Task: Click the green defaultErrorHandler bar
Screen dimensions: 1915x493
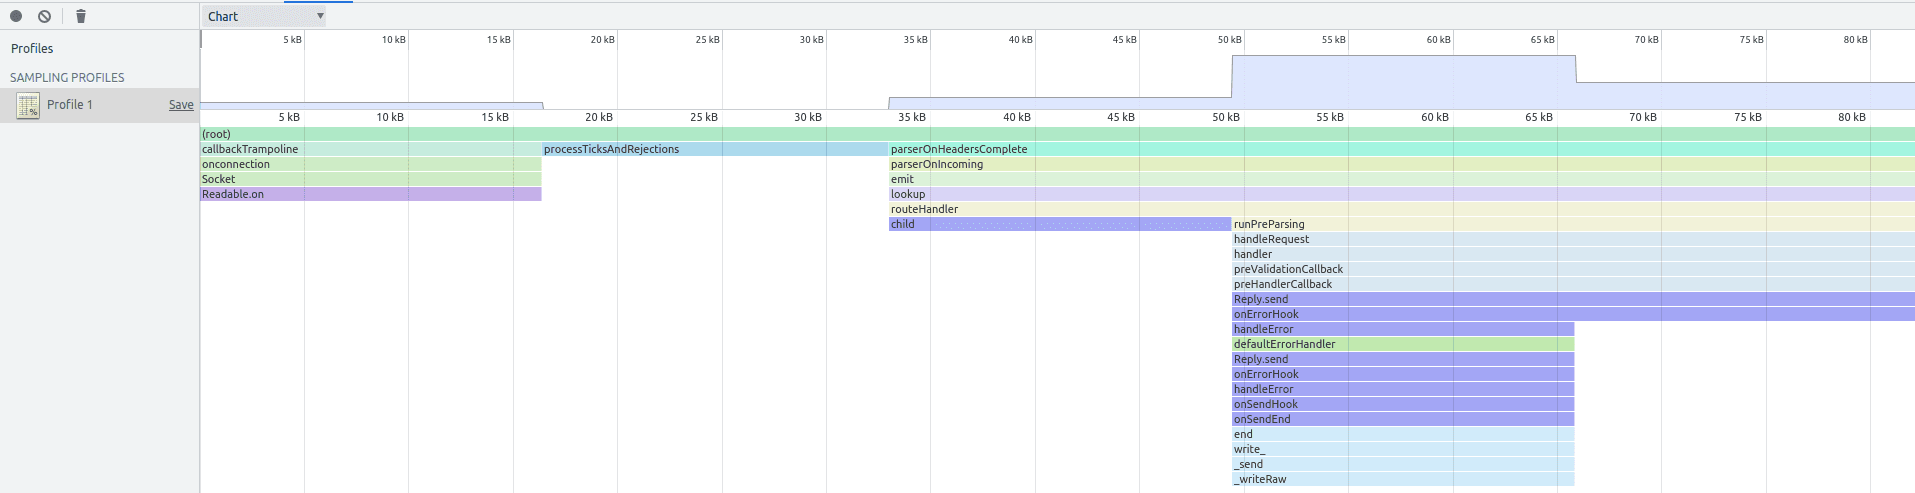Action: [x=1402, y=344]
